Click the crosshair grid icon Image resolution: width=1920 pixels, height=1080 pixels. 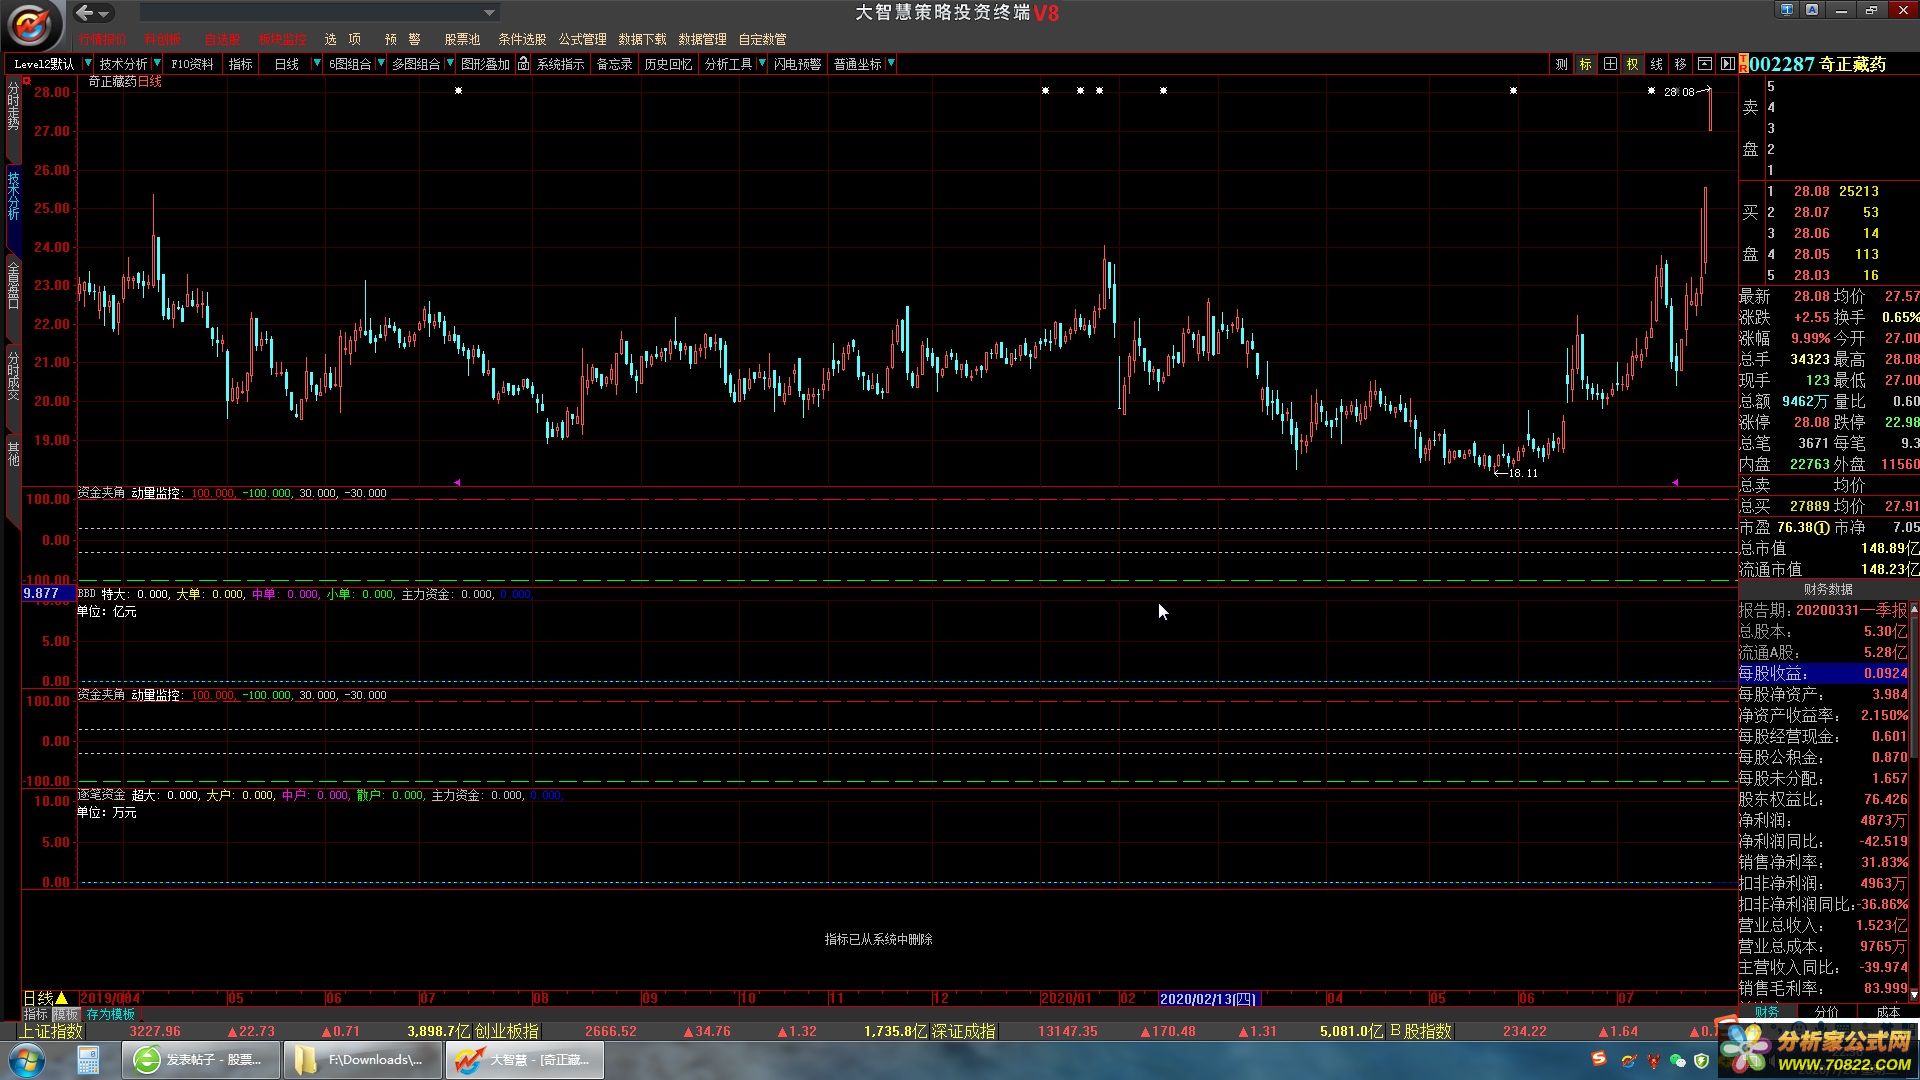[1609, 64]
